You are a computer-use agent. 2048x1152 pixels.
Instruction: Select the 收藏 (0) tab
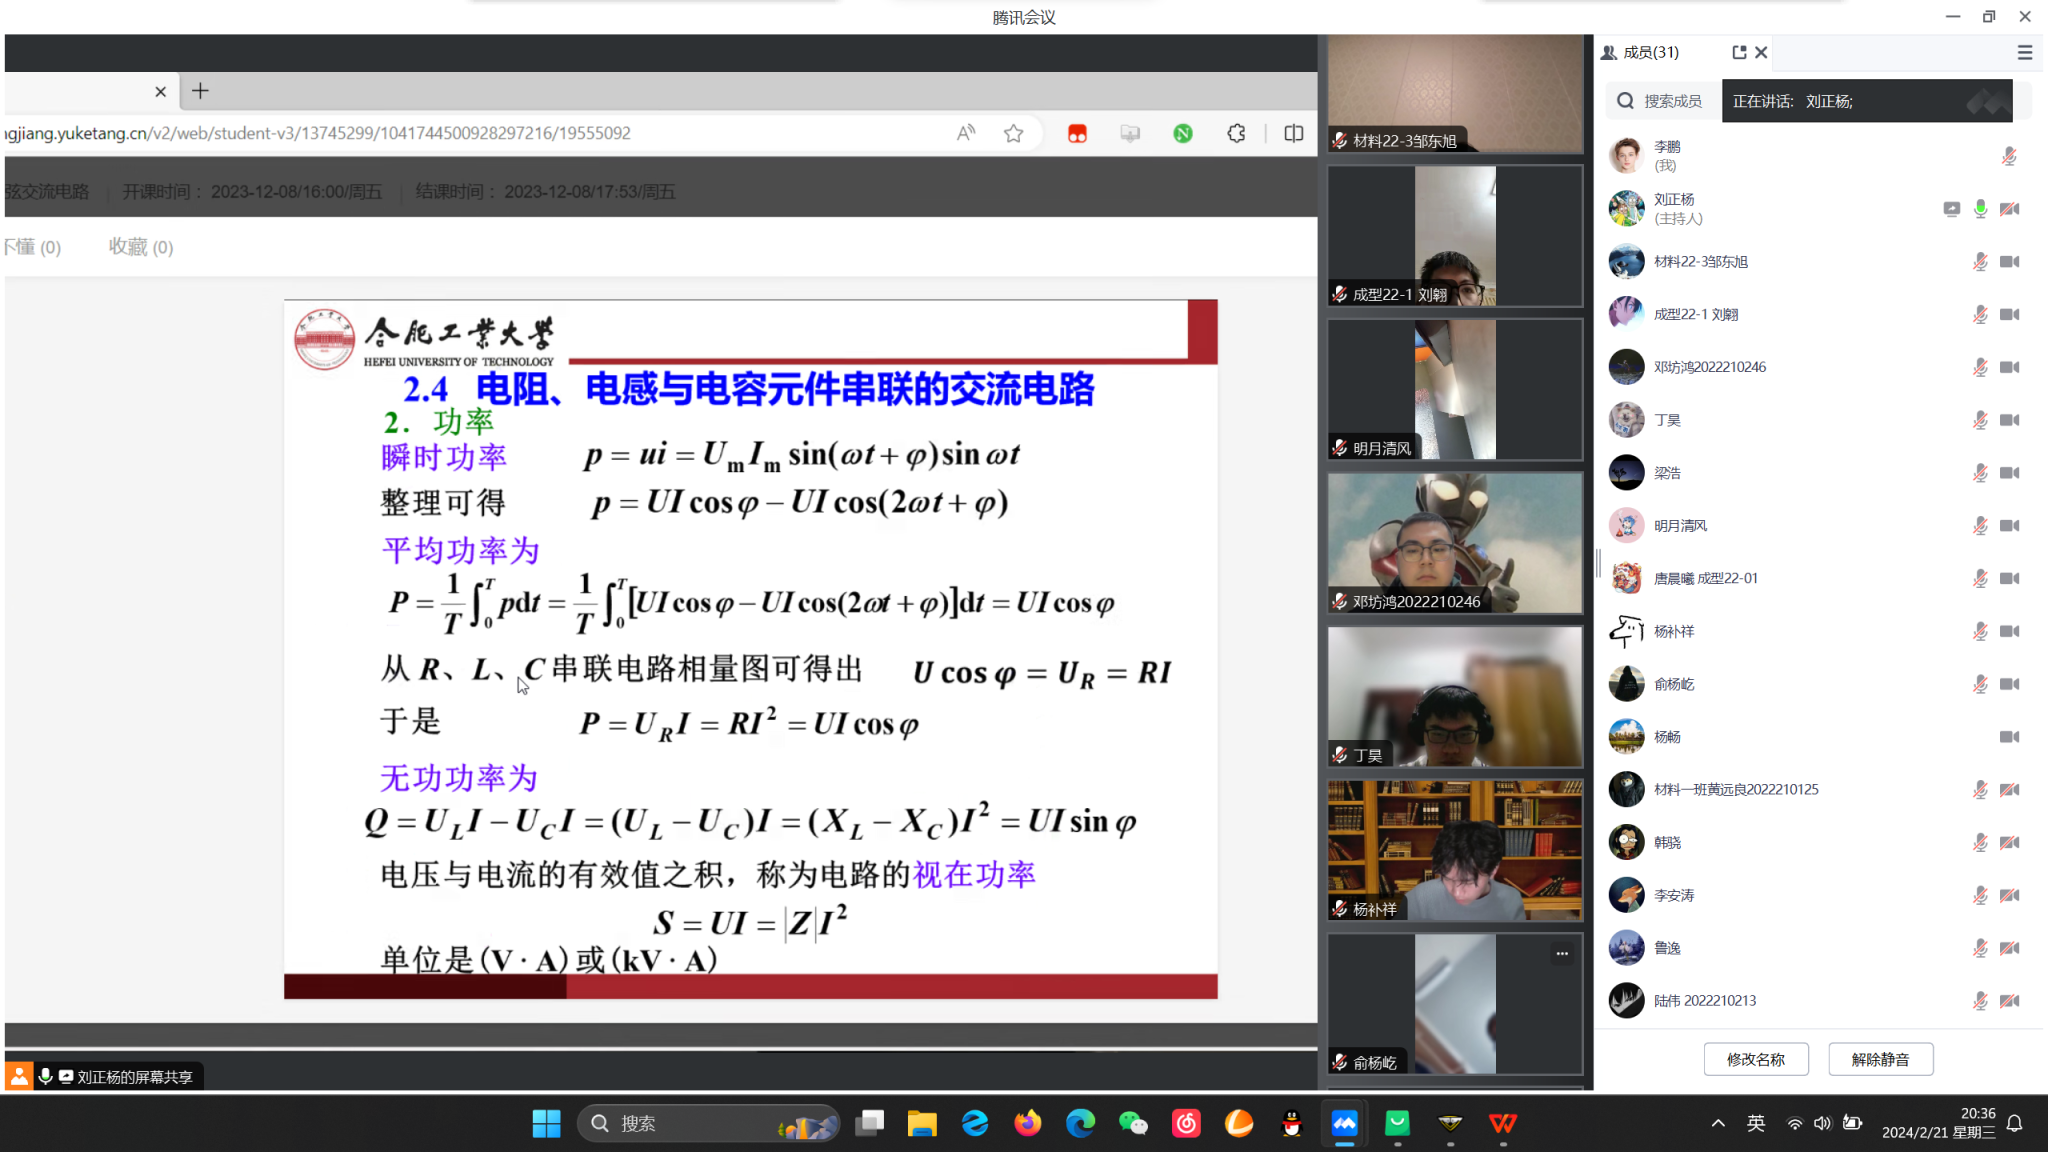click(x=140, y=247)
